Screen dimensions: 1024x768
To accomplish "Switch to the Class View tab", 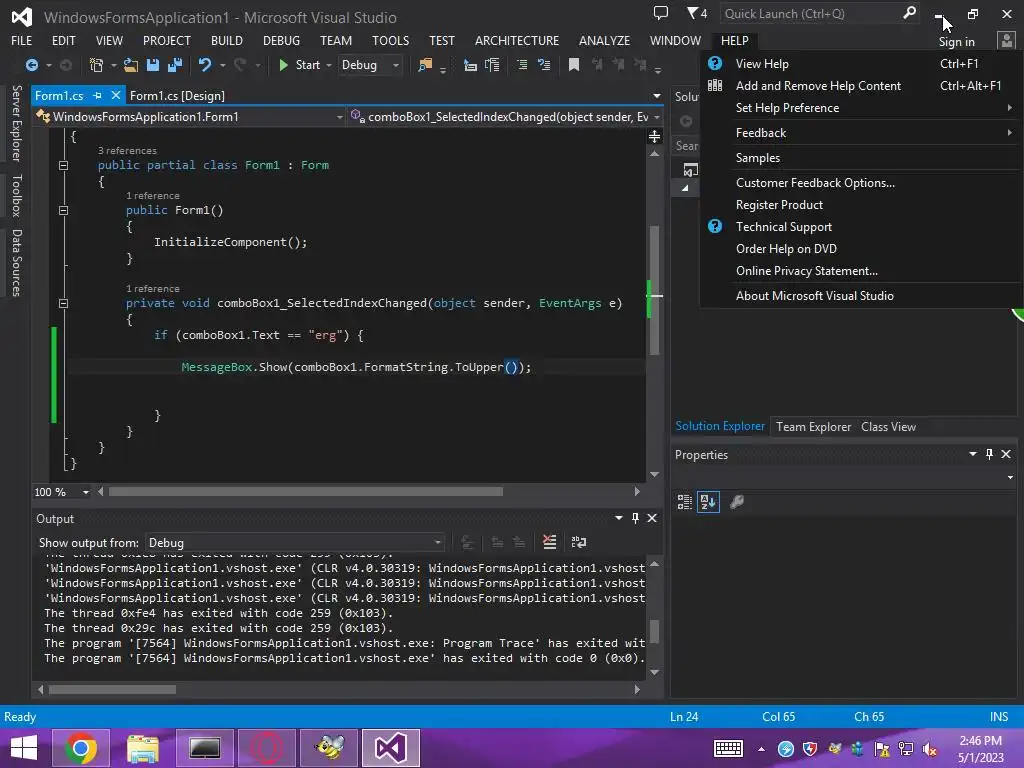I will [888, 426].
